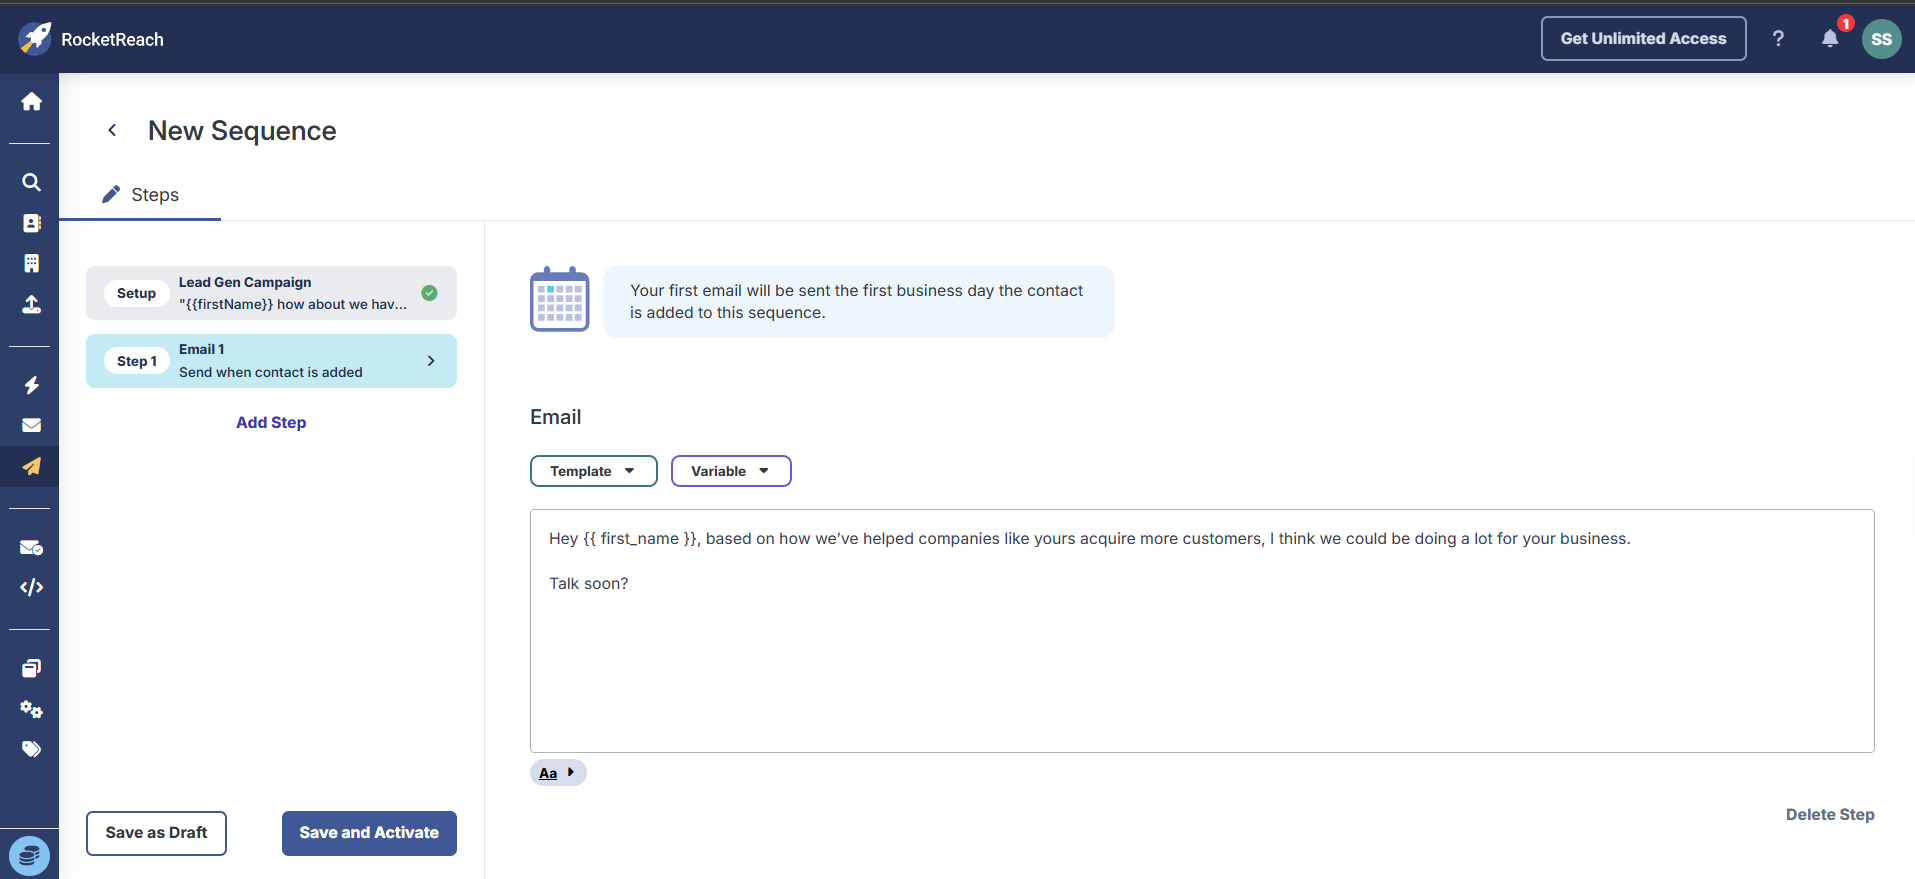The height and width of the screenshot is (879, 1915).
Task: Open the Variable dropdown
Action: click(x=731, y=471)
